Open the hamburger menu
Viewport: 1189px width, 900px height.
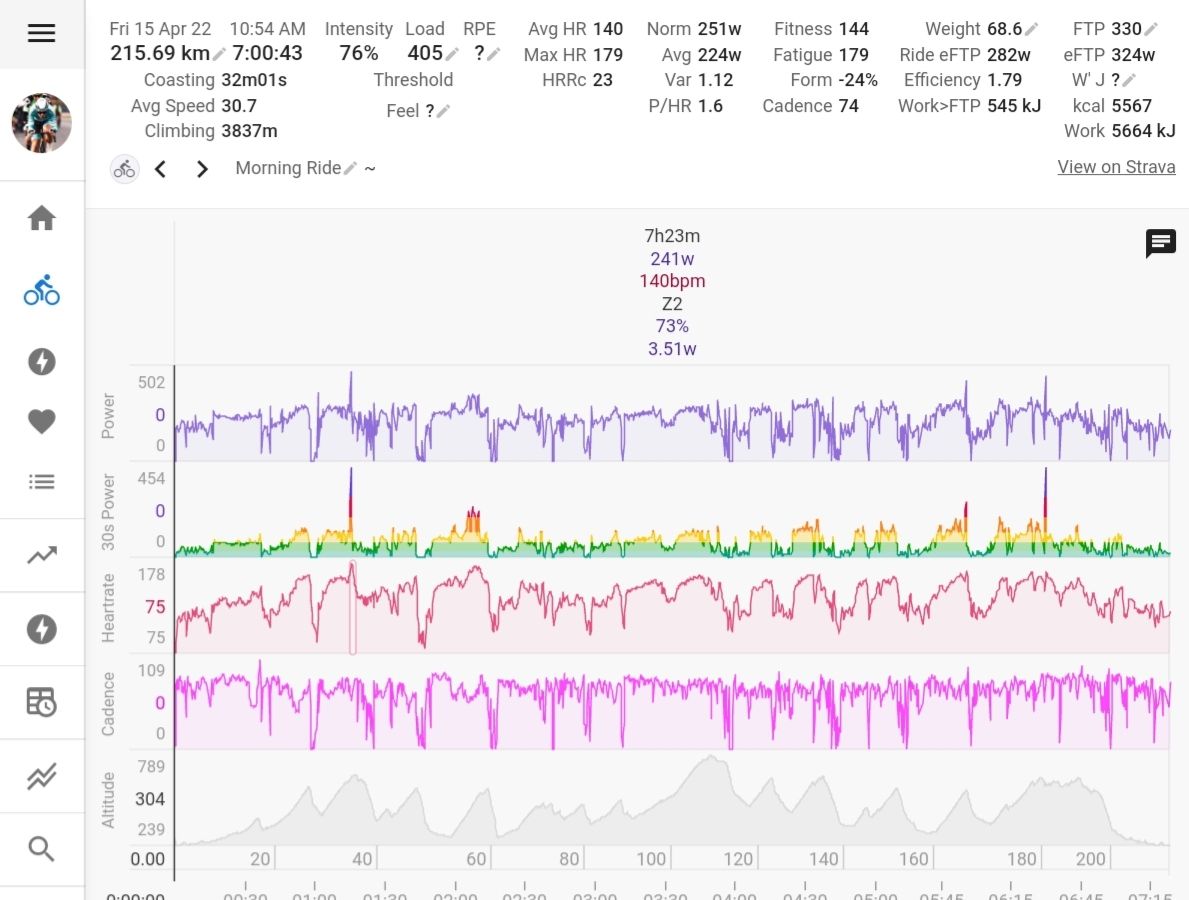point(41,33)
